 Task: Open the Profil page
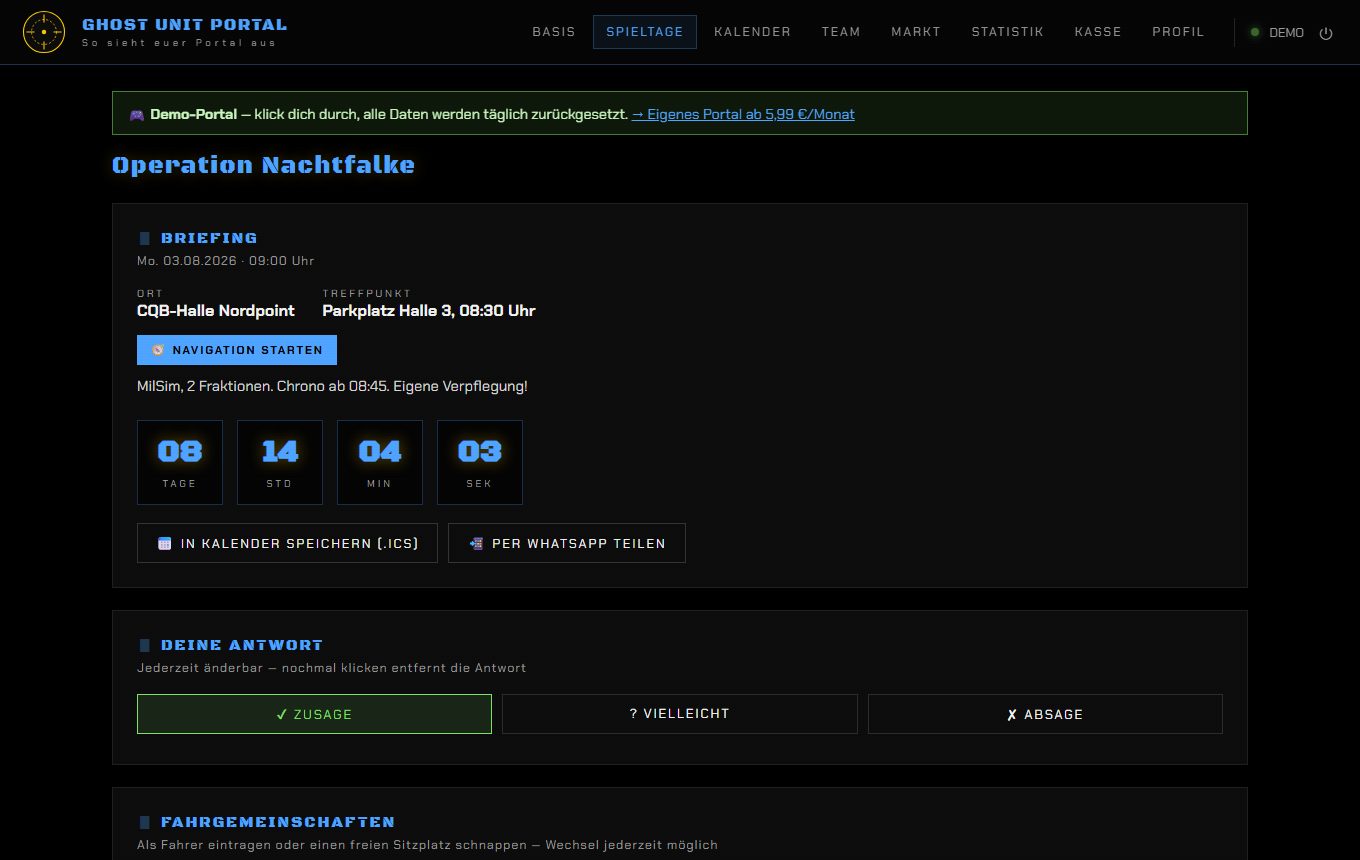(1178, 32)
